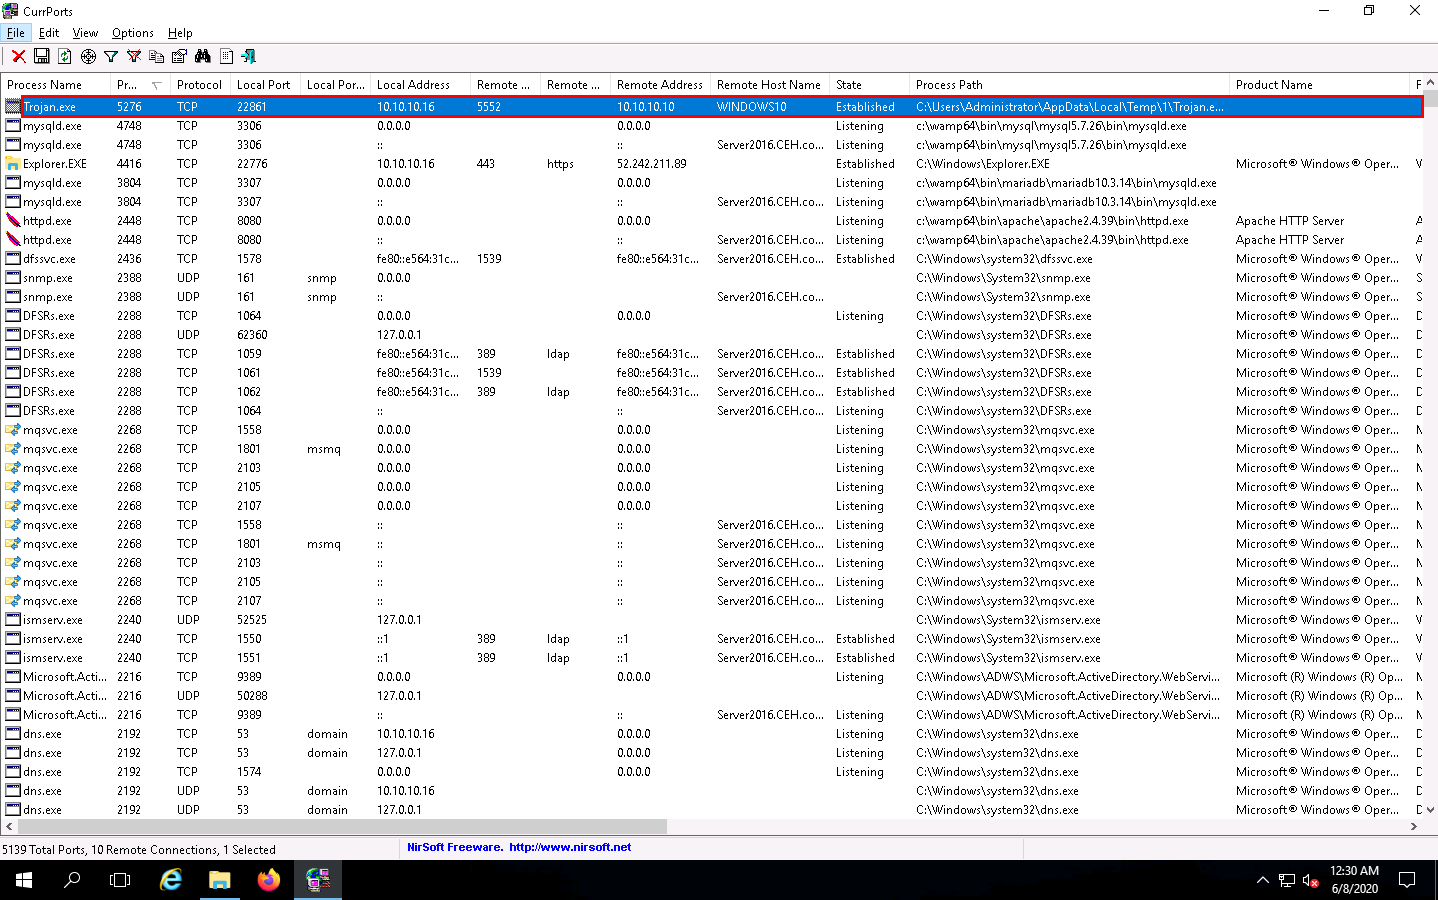This screenshot has height=900, width=1438.
Task: Open Task View on the taskbar
Action: (x=120, y=880)
